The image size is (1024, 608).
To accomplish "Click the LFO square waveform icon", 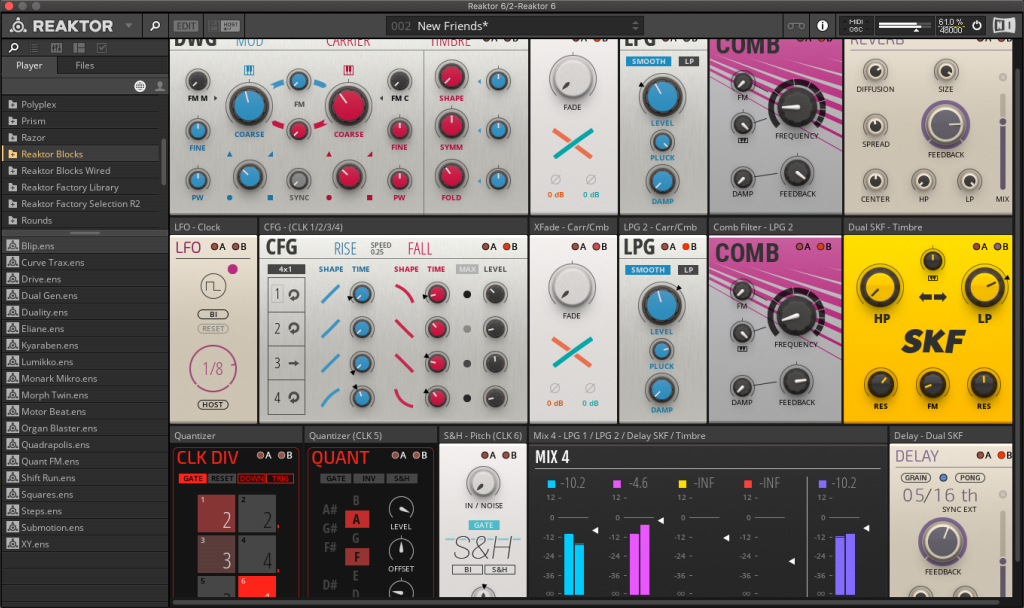I will tap(213, 286).
